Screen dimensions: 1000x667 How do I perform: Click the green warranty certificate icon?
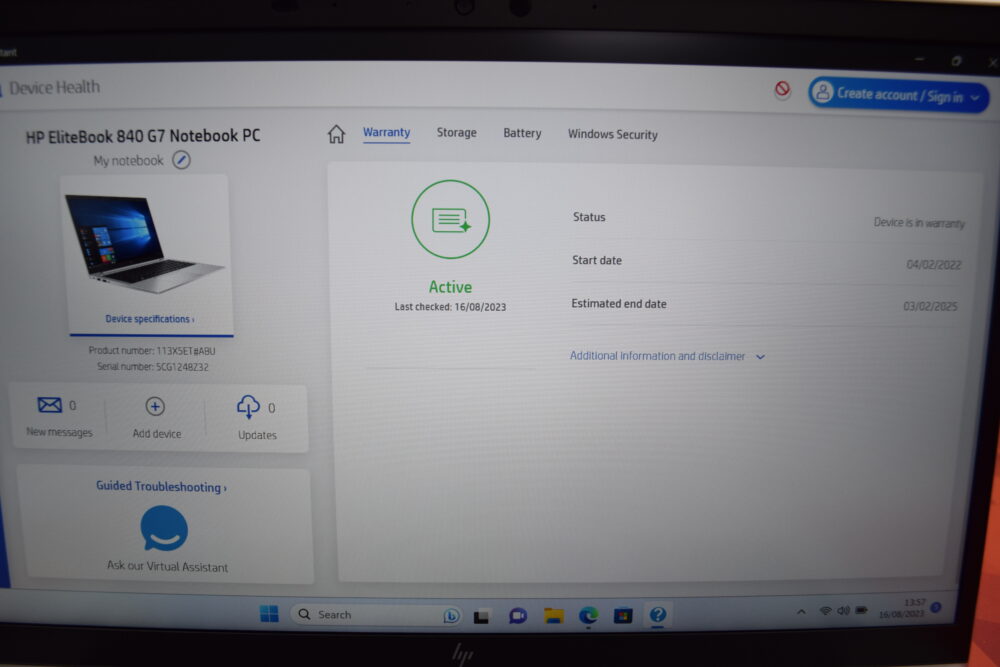450,219
